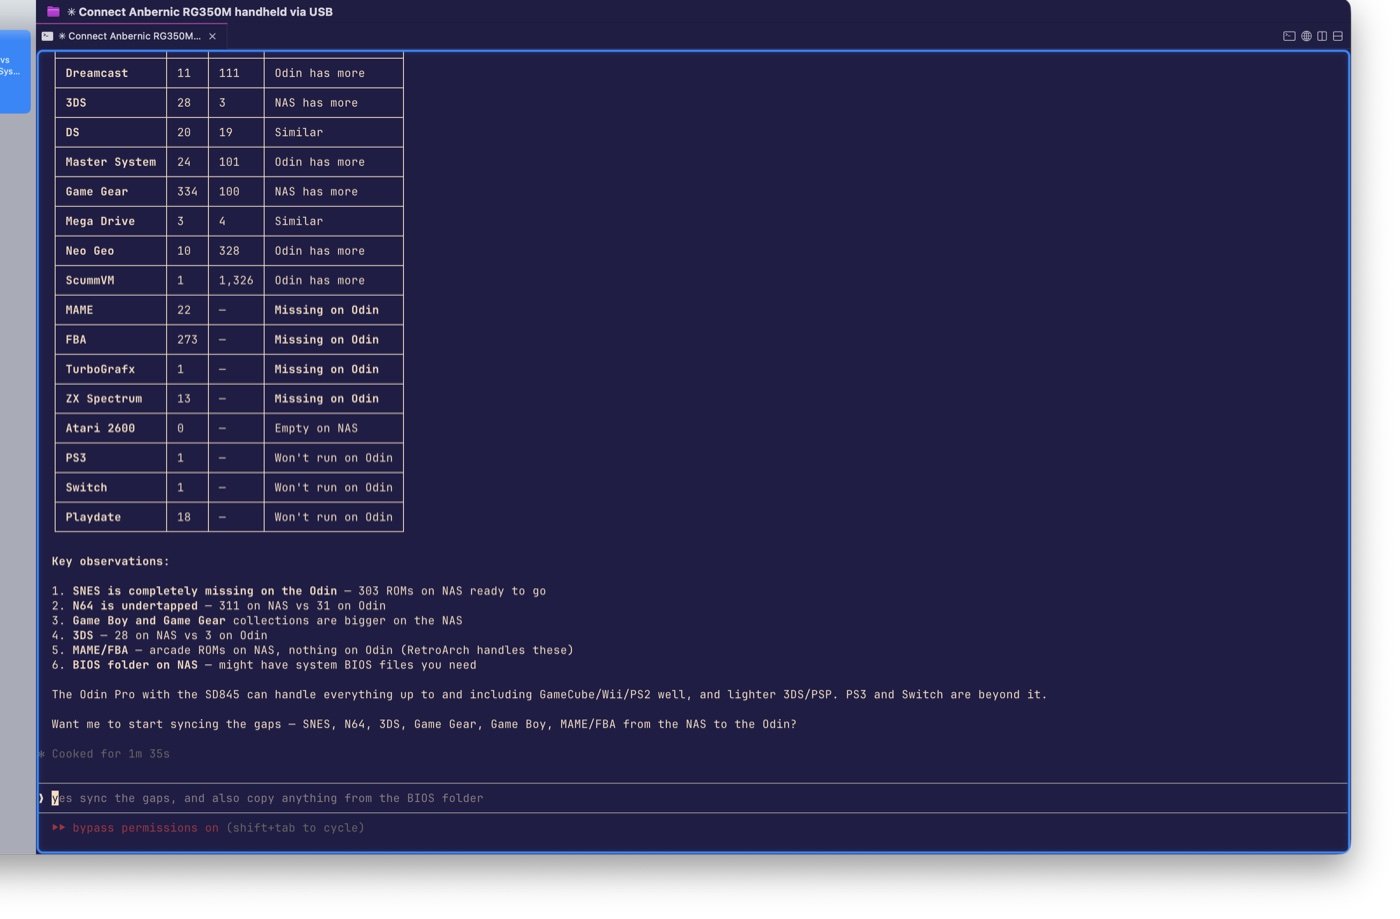Click the globe icon in the top-right toolbar
1400x919 pixels.
point(1306,36)
